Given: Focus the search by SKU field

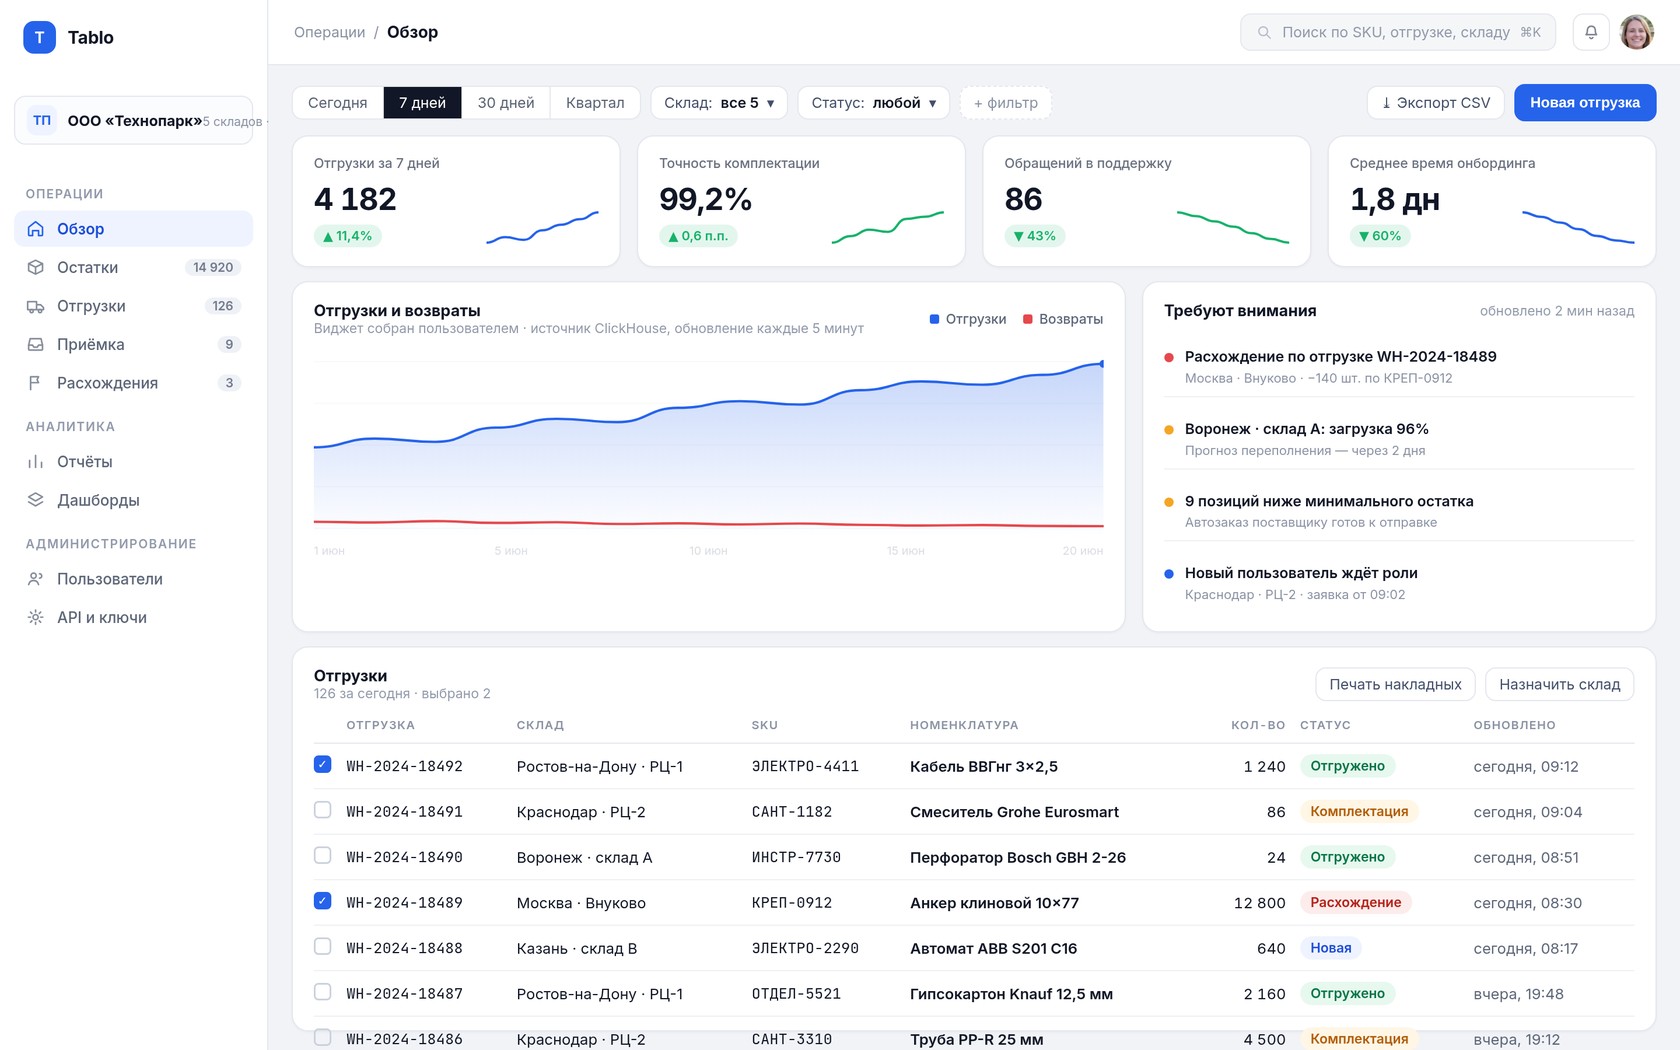Looking at the screenshot, I should point(1398,32).
